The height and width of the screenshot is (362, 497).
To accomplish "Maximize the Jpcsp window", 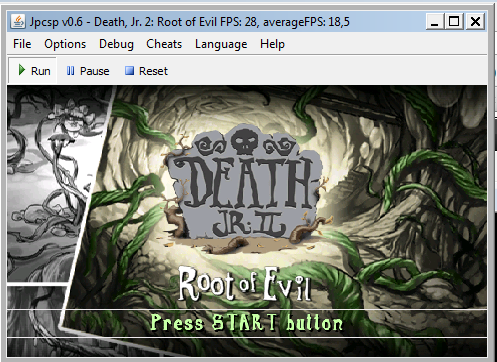I will pos(454,22).
